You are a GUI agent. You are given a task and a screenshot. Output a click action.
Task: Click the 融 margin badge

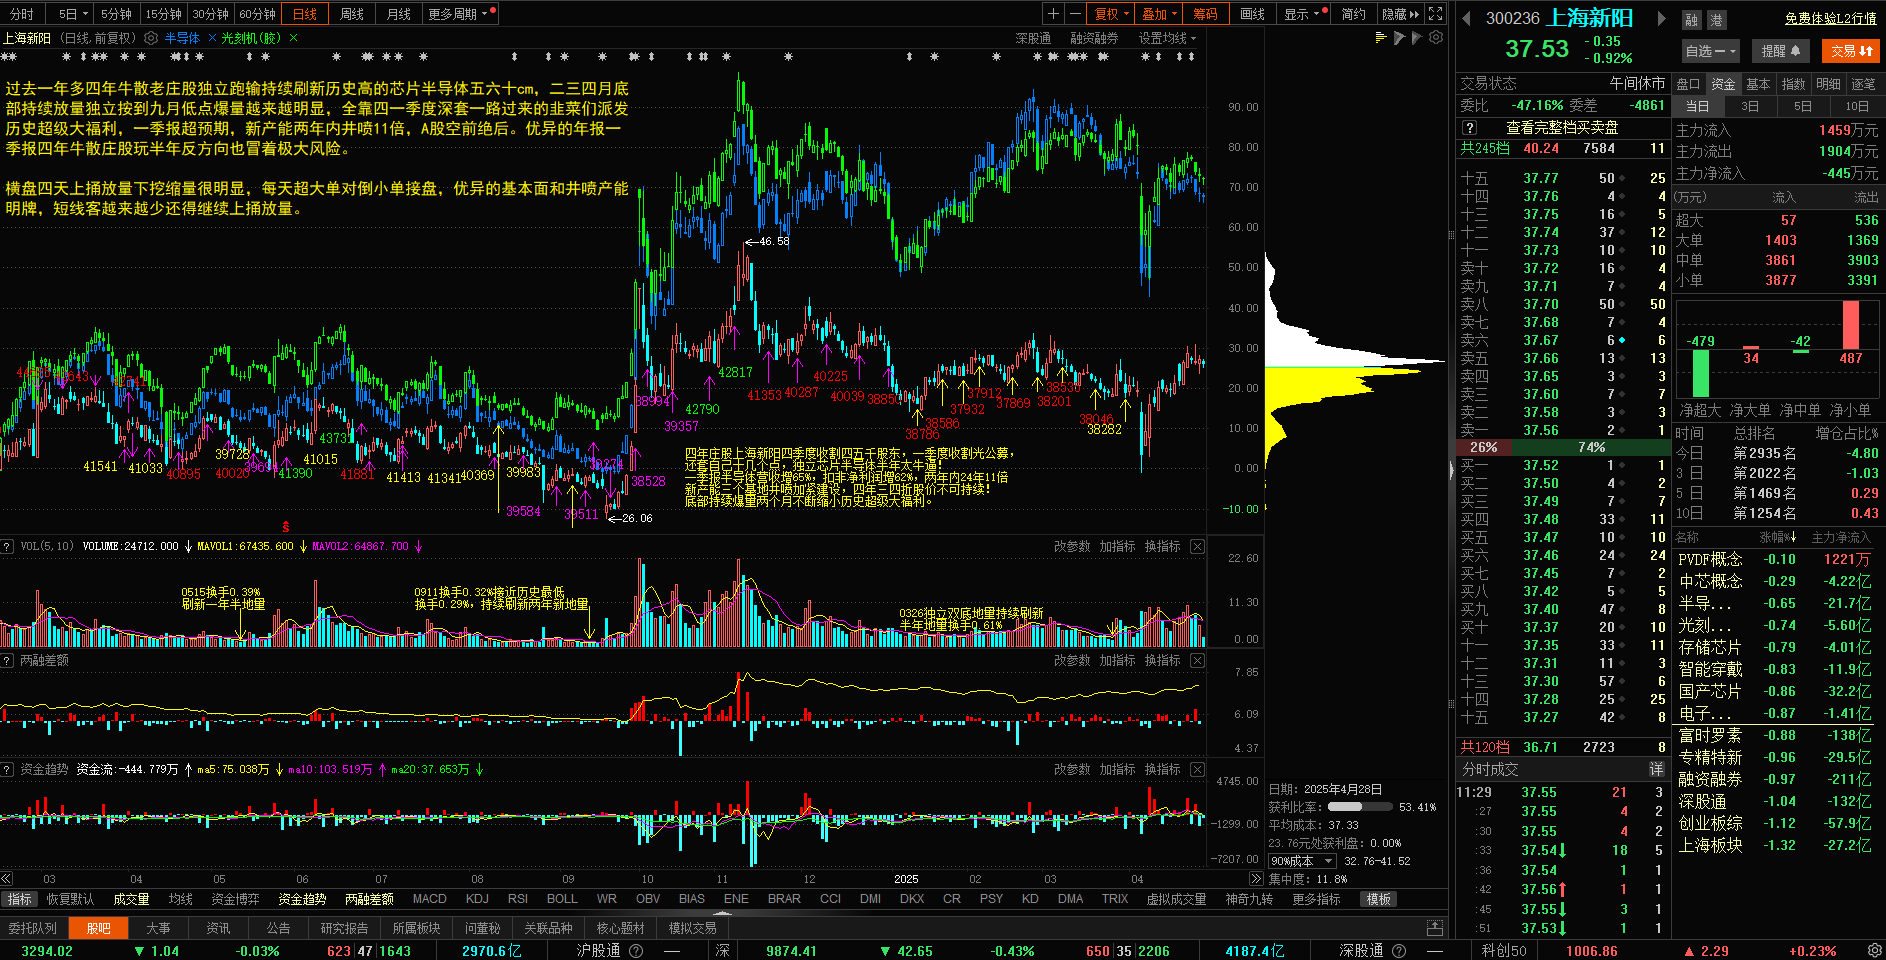coord(1691,20)
